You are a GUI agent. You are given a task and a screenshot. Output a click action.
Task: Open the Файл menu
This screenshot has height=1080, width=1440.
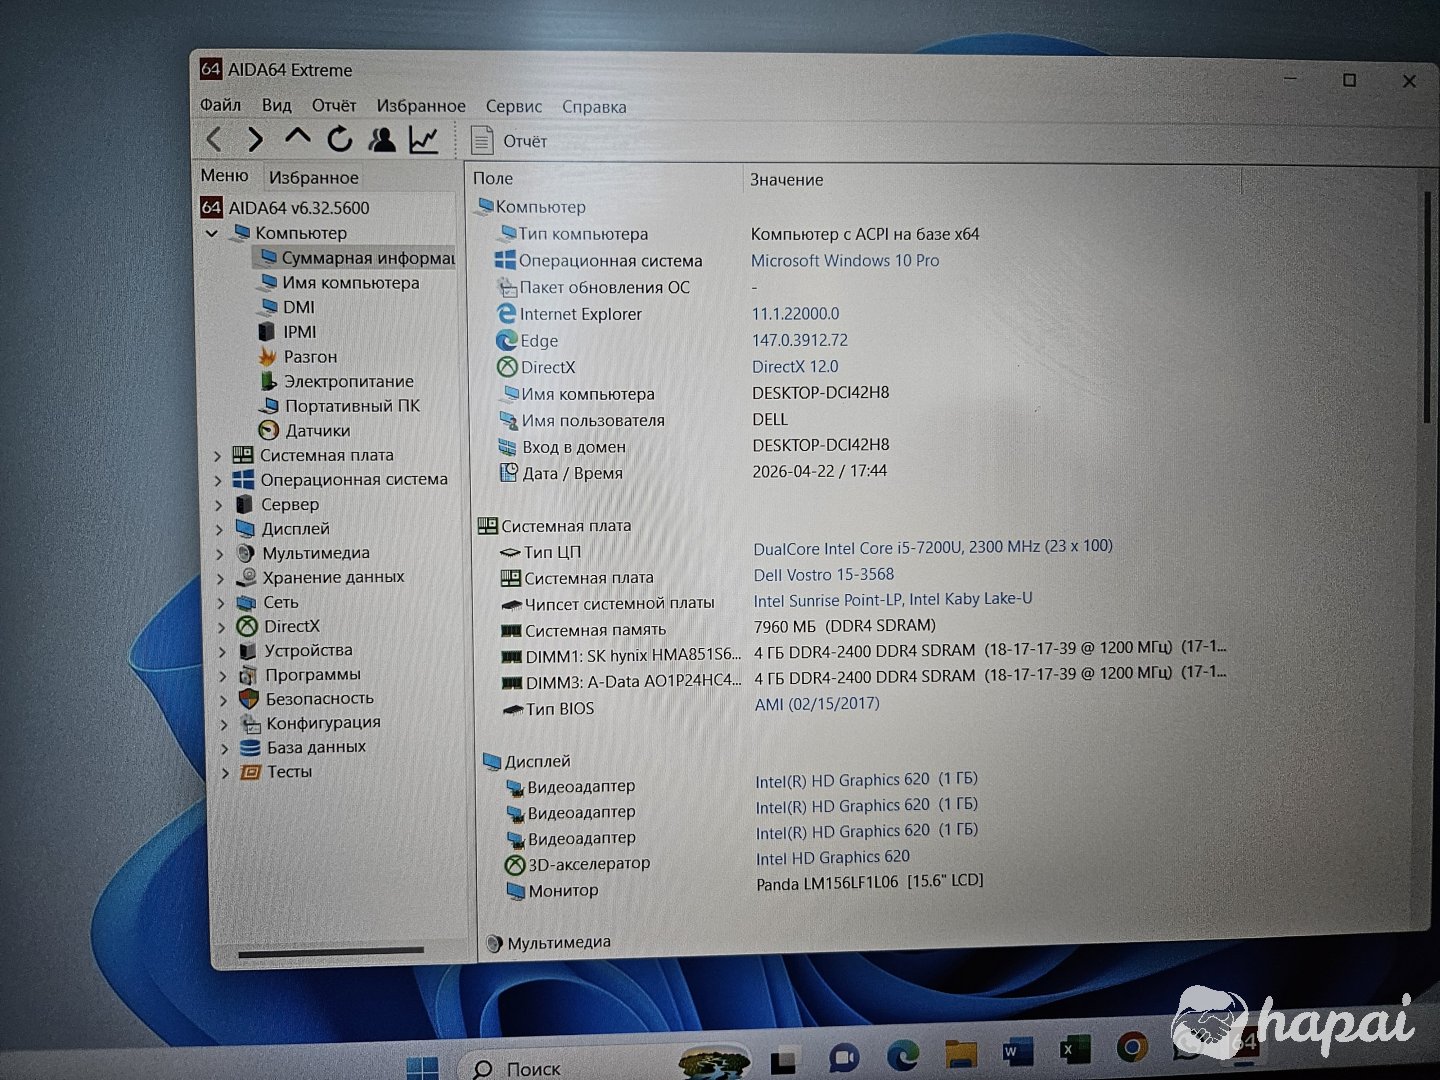[220, 105]
